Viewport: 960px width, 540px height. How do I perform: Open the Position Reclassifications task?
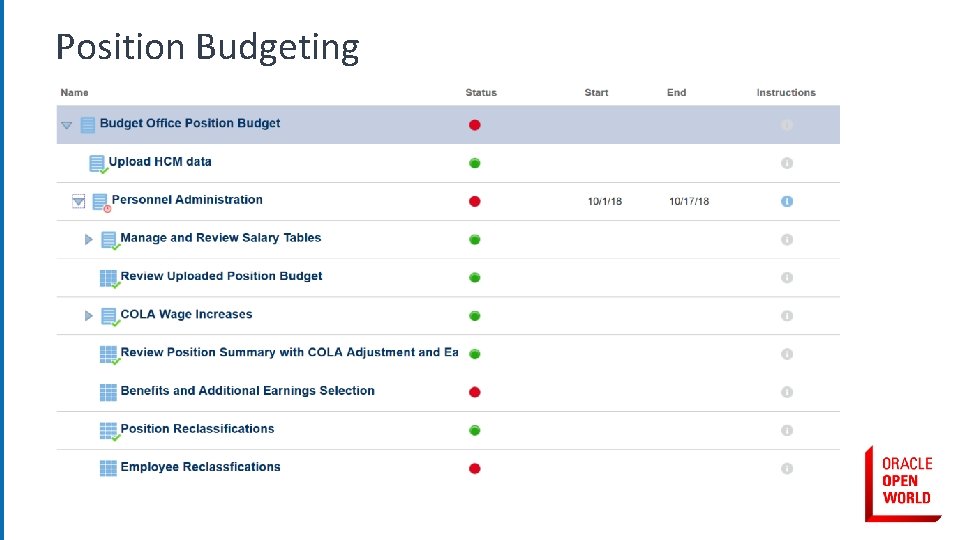coord(197,429)
